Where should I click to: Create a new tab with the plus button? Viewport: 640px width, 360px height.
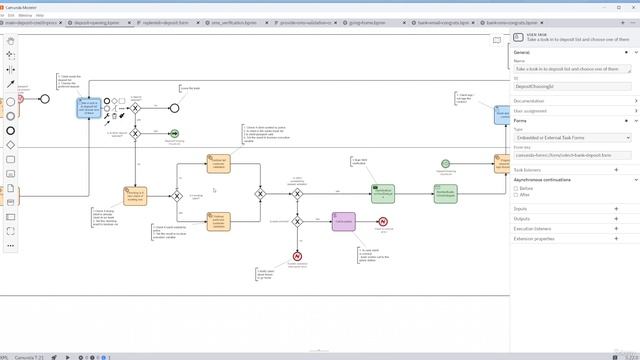coord(623,23)
